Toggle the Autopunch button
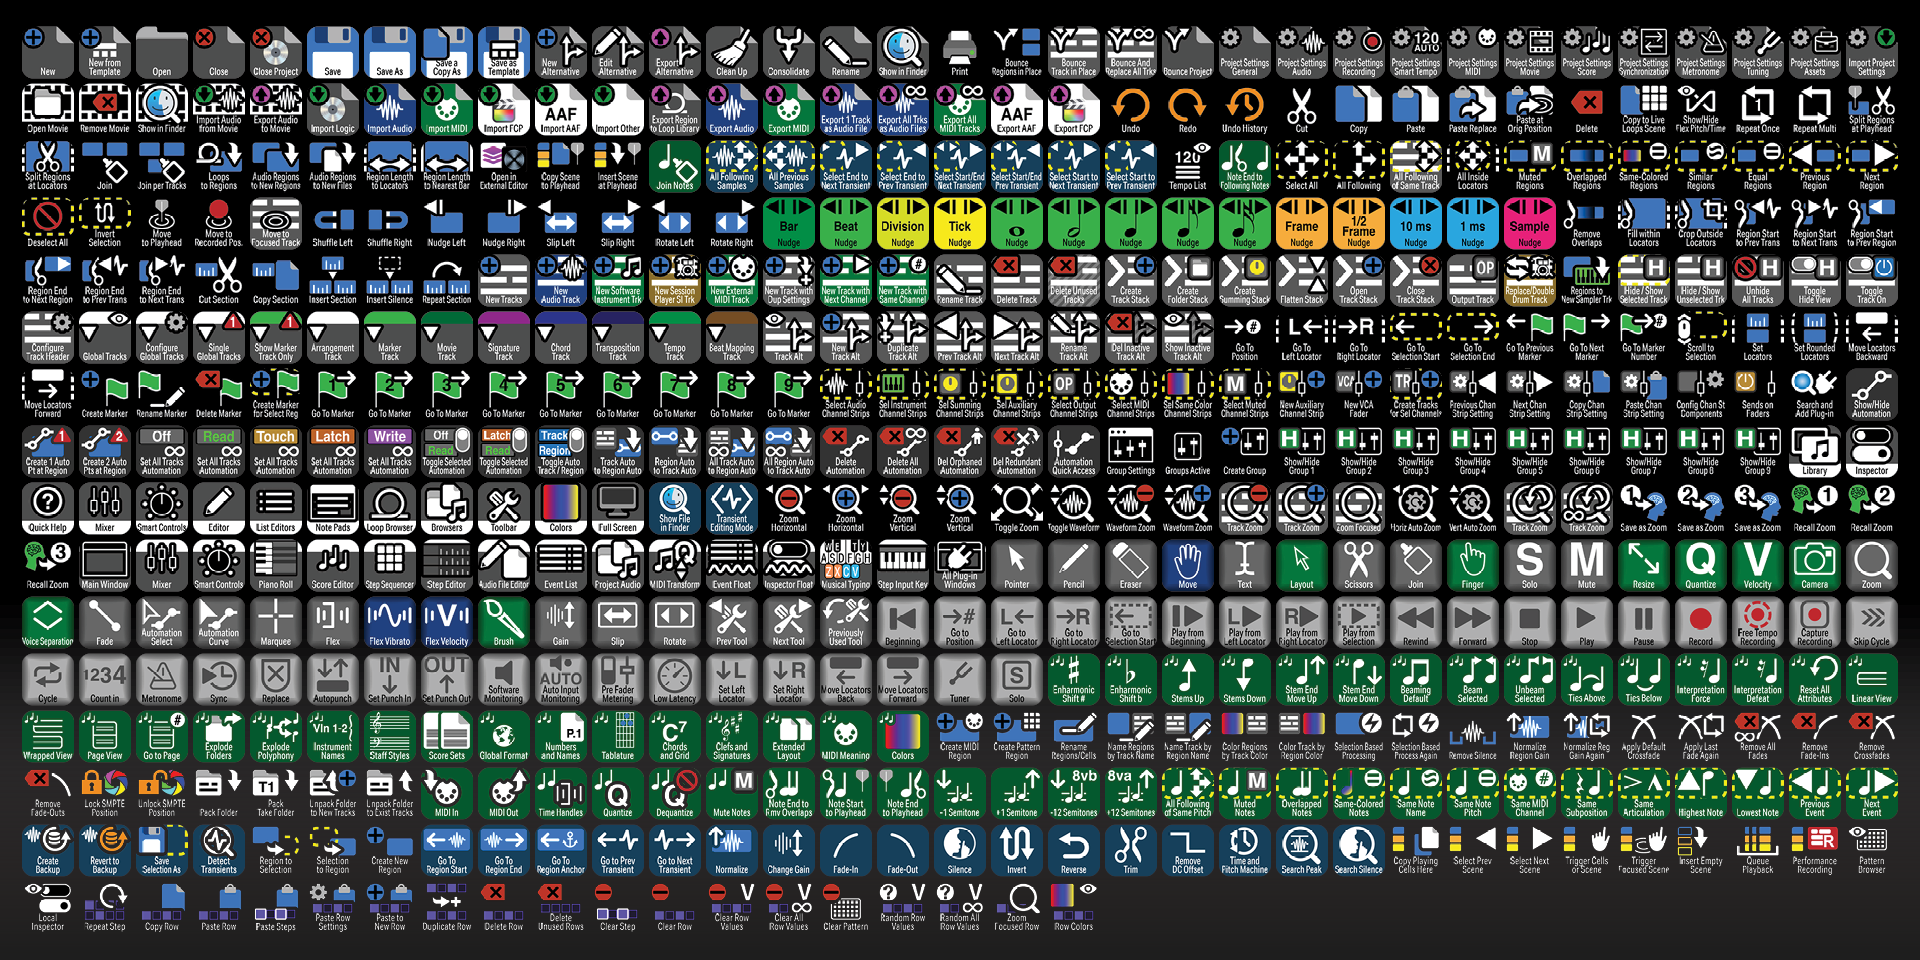Screen dimensions: 1920x960 click(x=332, y=679)
